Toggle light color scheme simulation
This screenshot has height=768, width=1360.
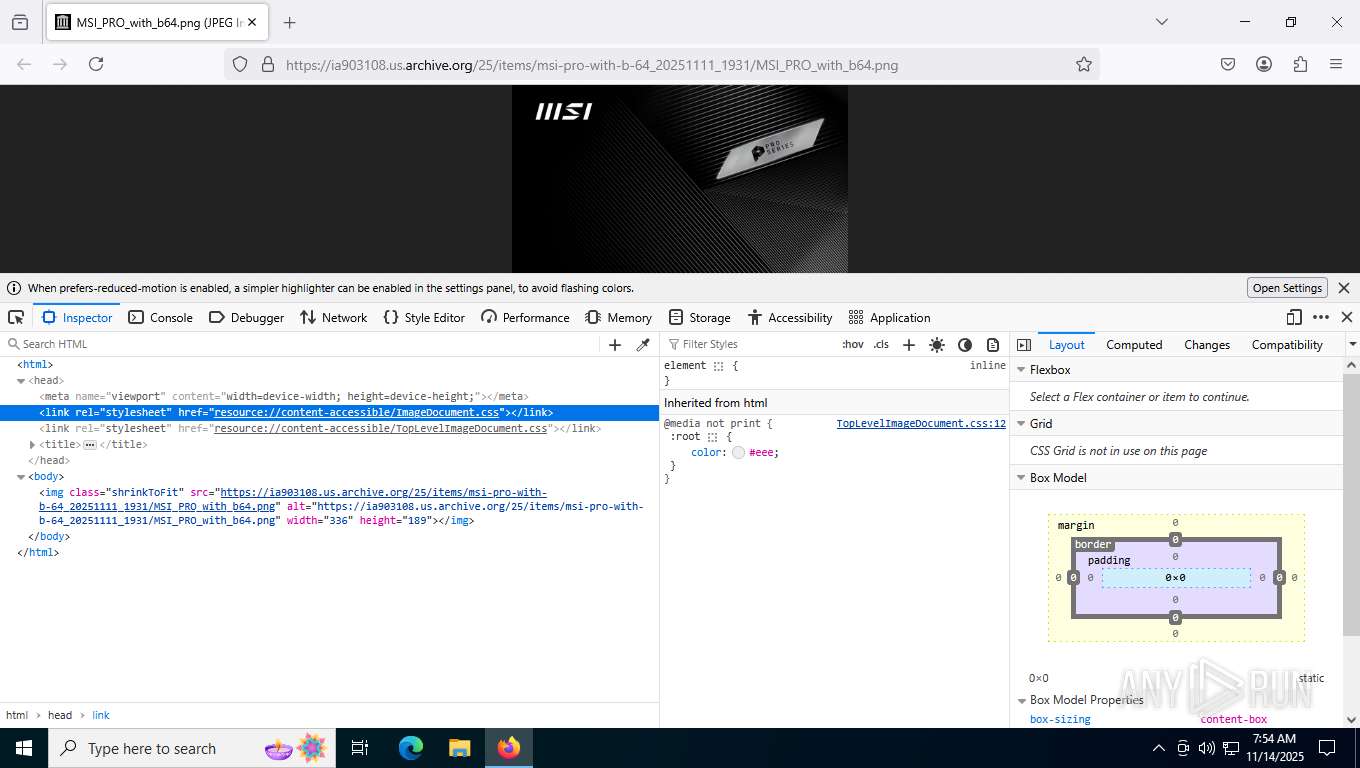(x=936, y=344)
